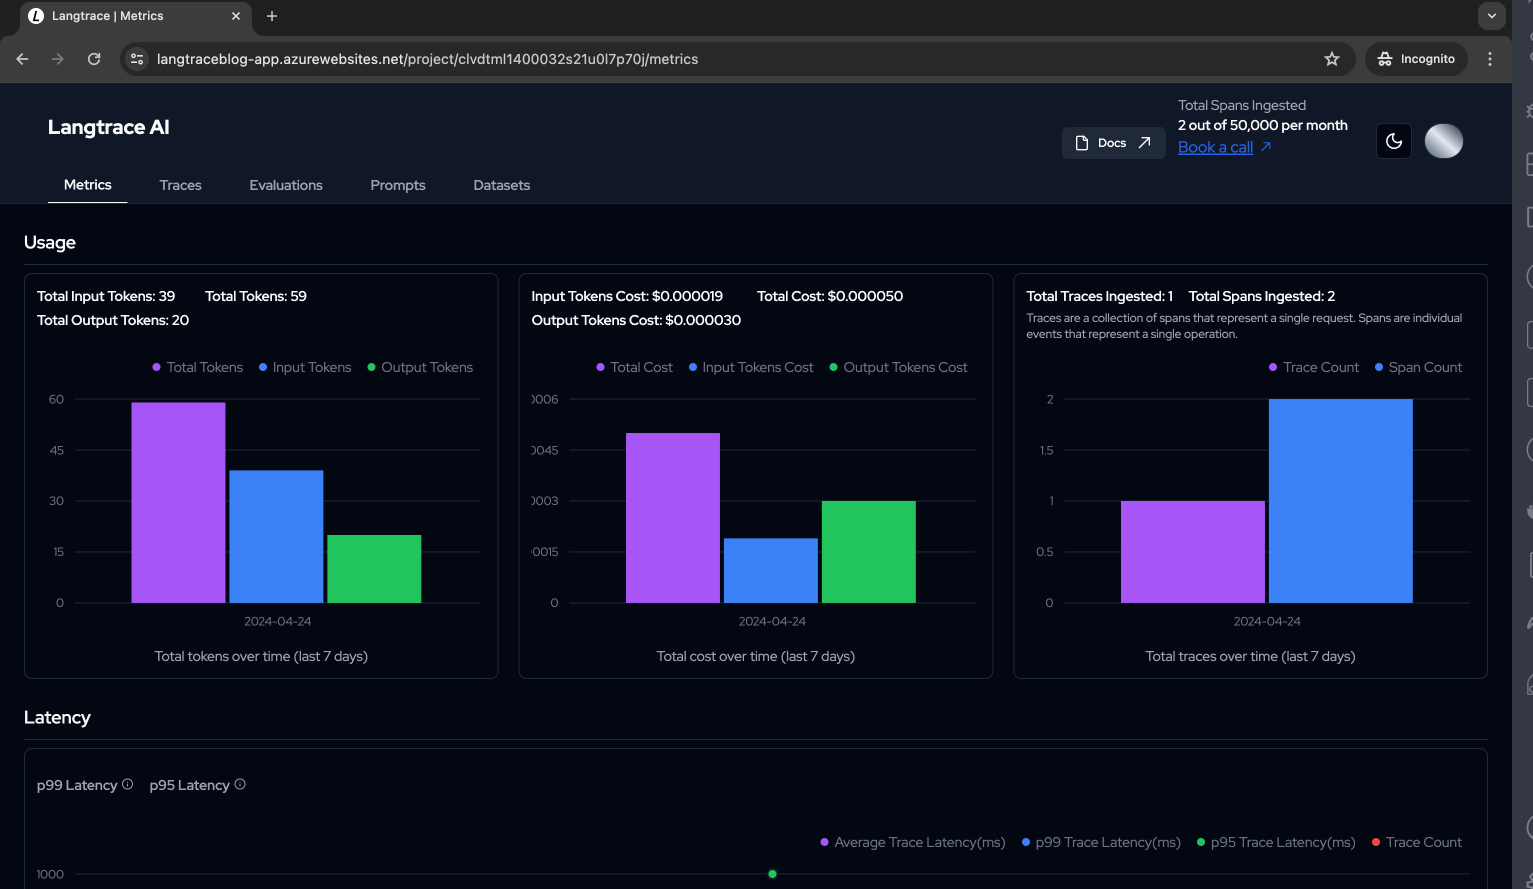Click 'Total cost over time (last 7 days)' caption
Screen dimensions: 1533x889
pos(756,656)
